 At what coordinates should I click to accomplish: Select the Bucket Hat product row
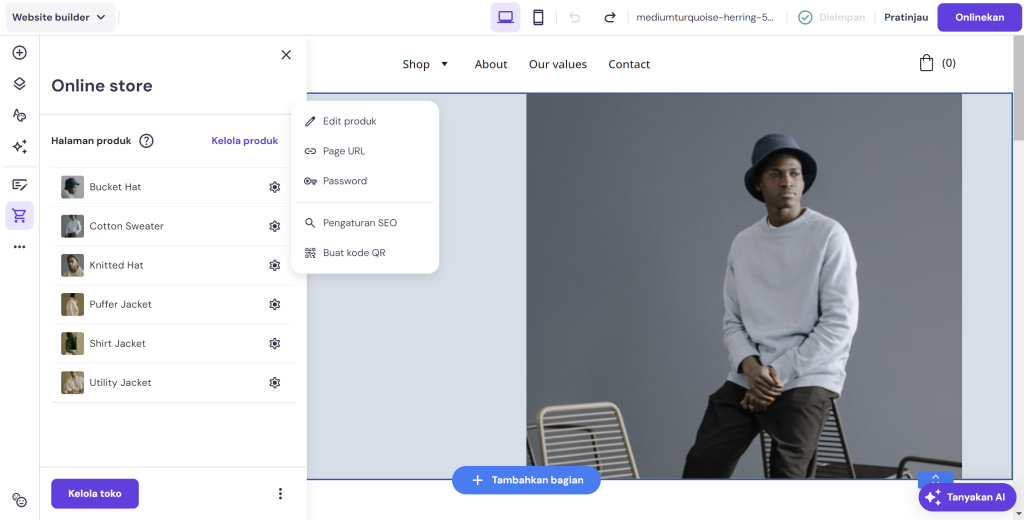click(173, 187)
